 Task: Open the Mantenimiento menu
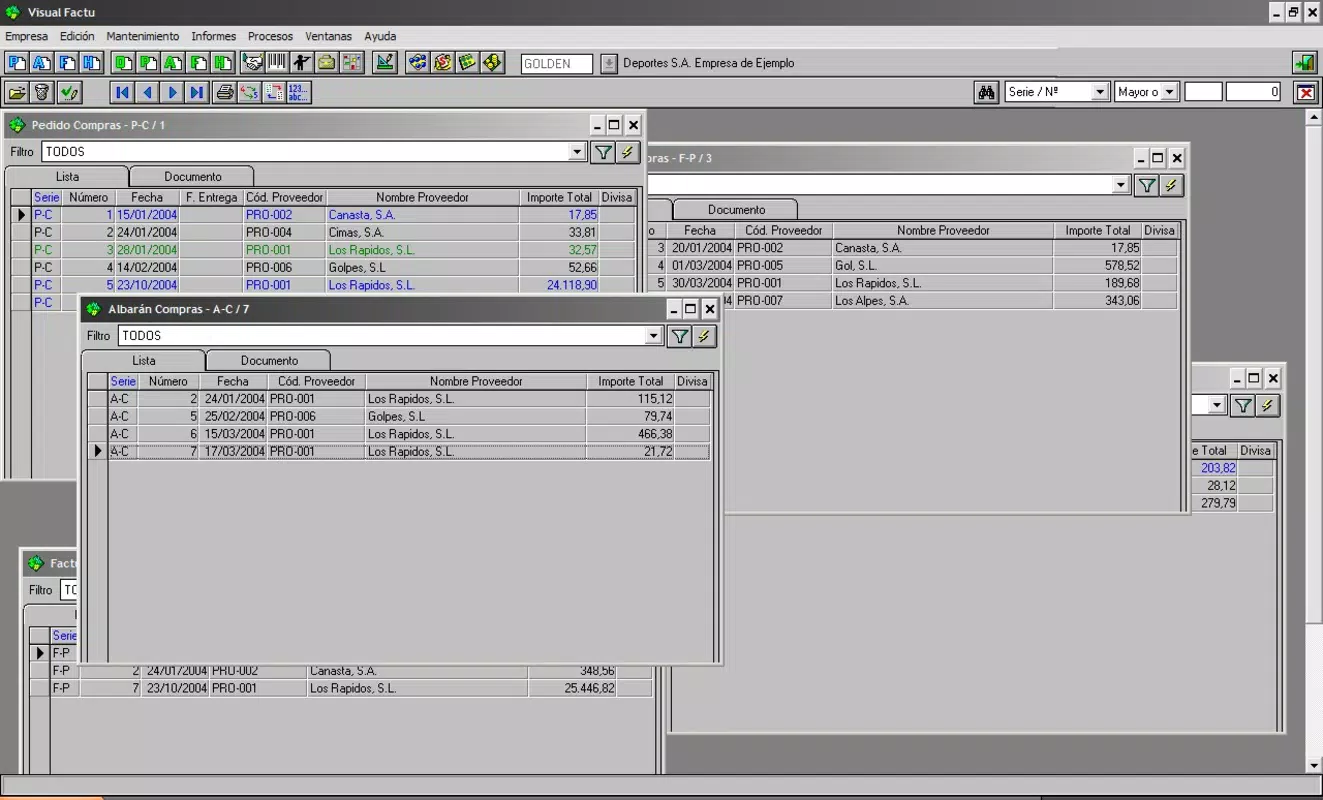coord(143,36)
